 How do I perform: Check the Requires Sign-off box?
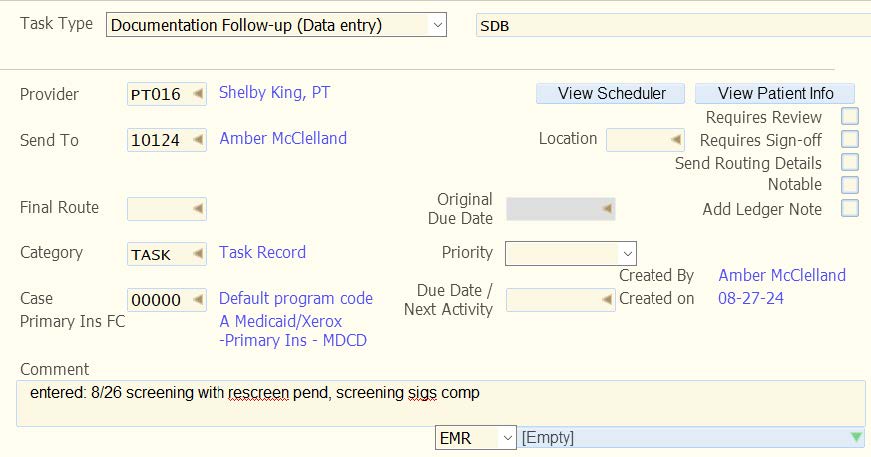click(x=850, y=140)
